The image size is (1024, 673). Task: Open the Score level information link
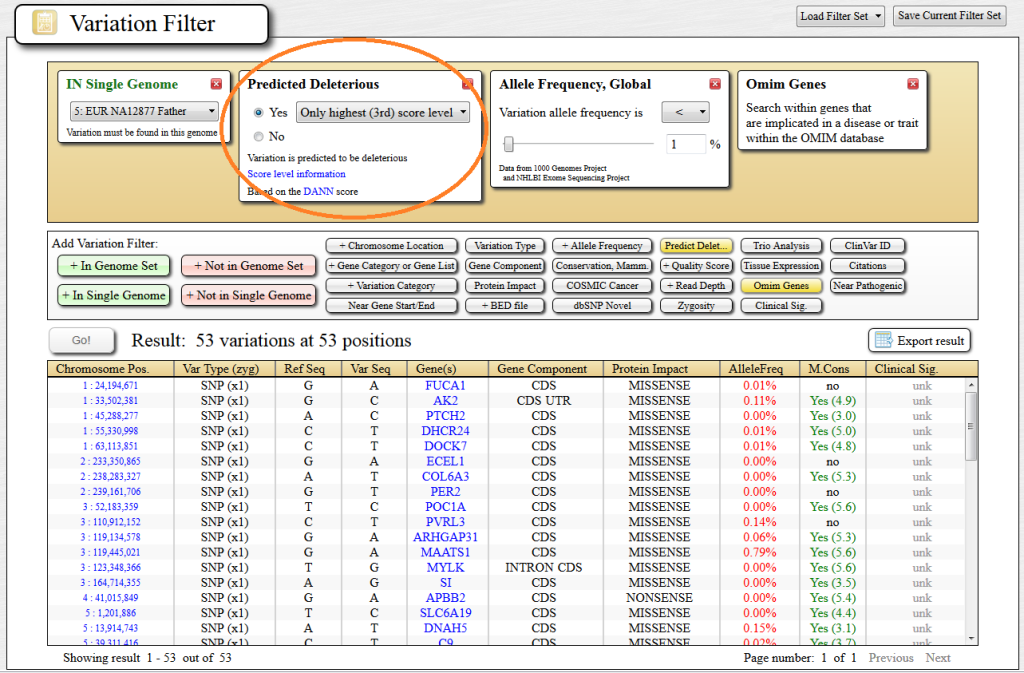click(x=295, y=175)
